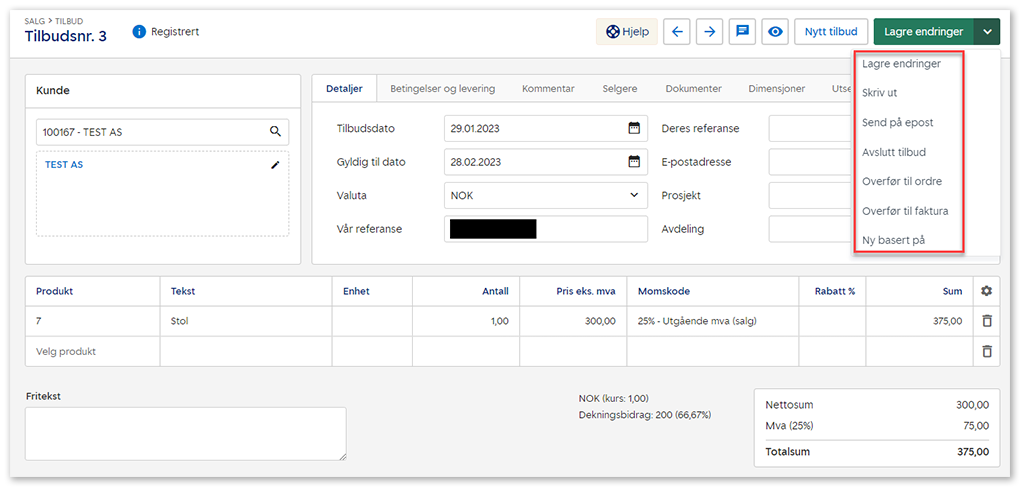The height and width of the screenshot is (487, 1020).
Task: Click the customer search magnifier icon
Action: pos(276,131)
